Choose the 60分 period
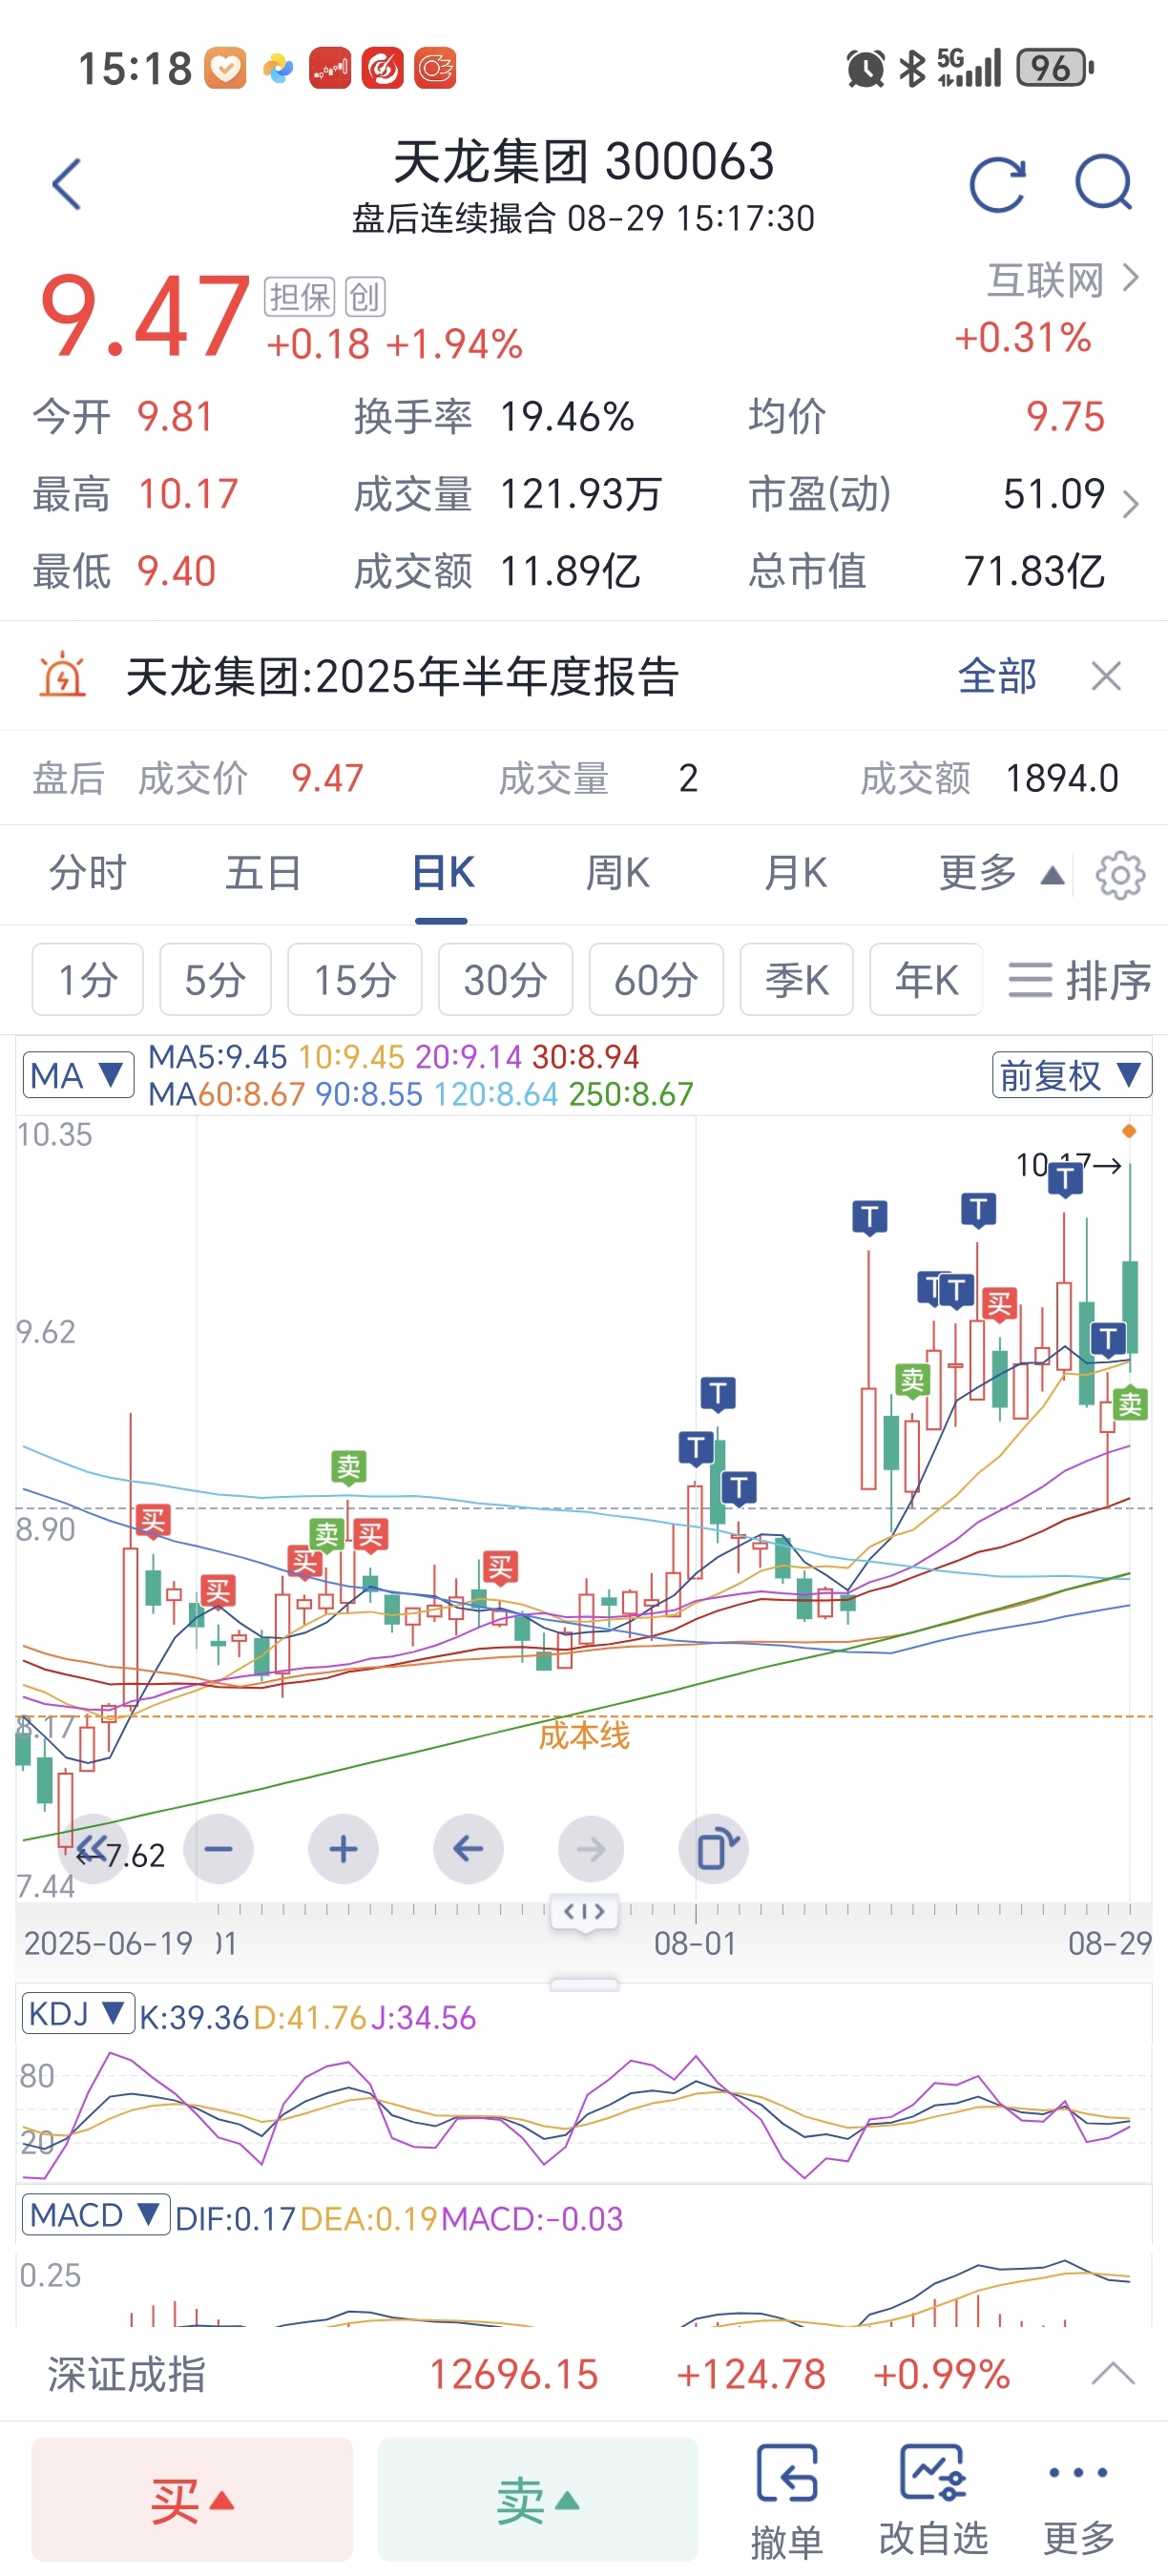Viewport: 1168px width, 2576px height. (656, 979)
